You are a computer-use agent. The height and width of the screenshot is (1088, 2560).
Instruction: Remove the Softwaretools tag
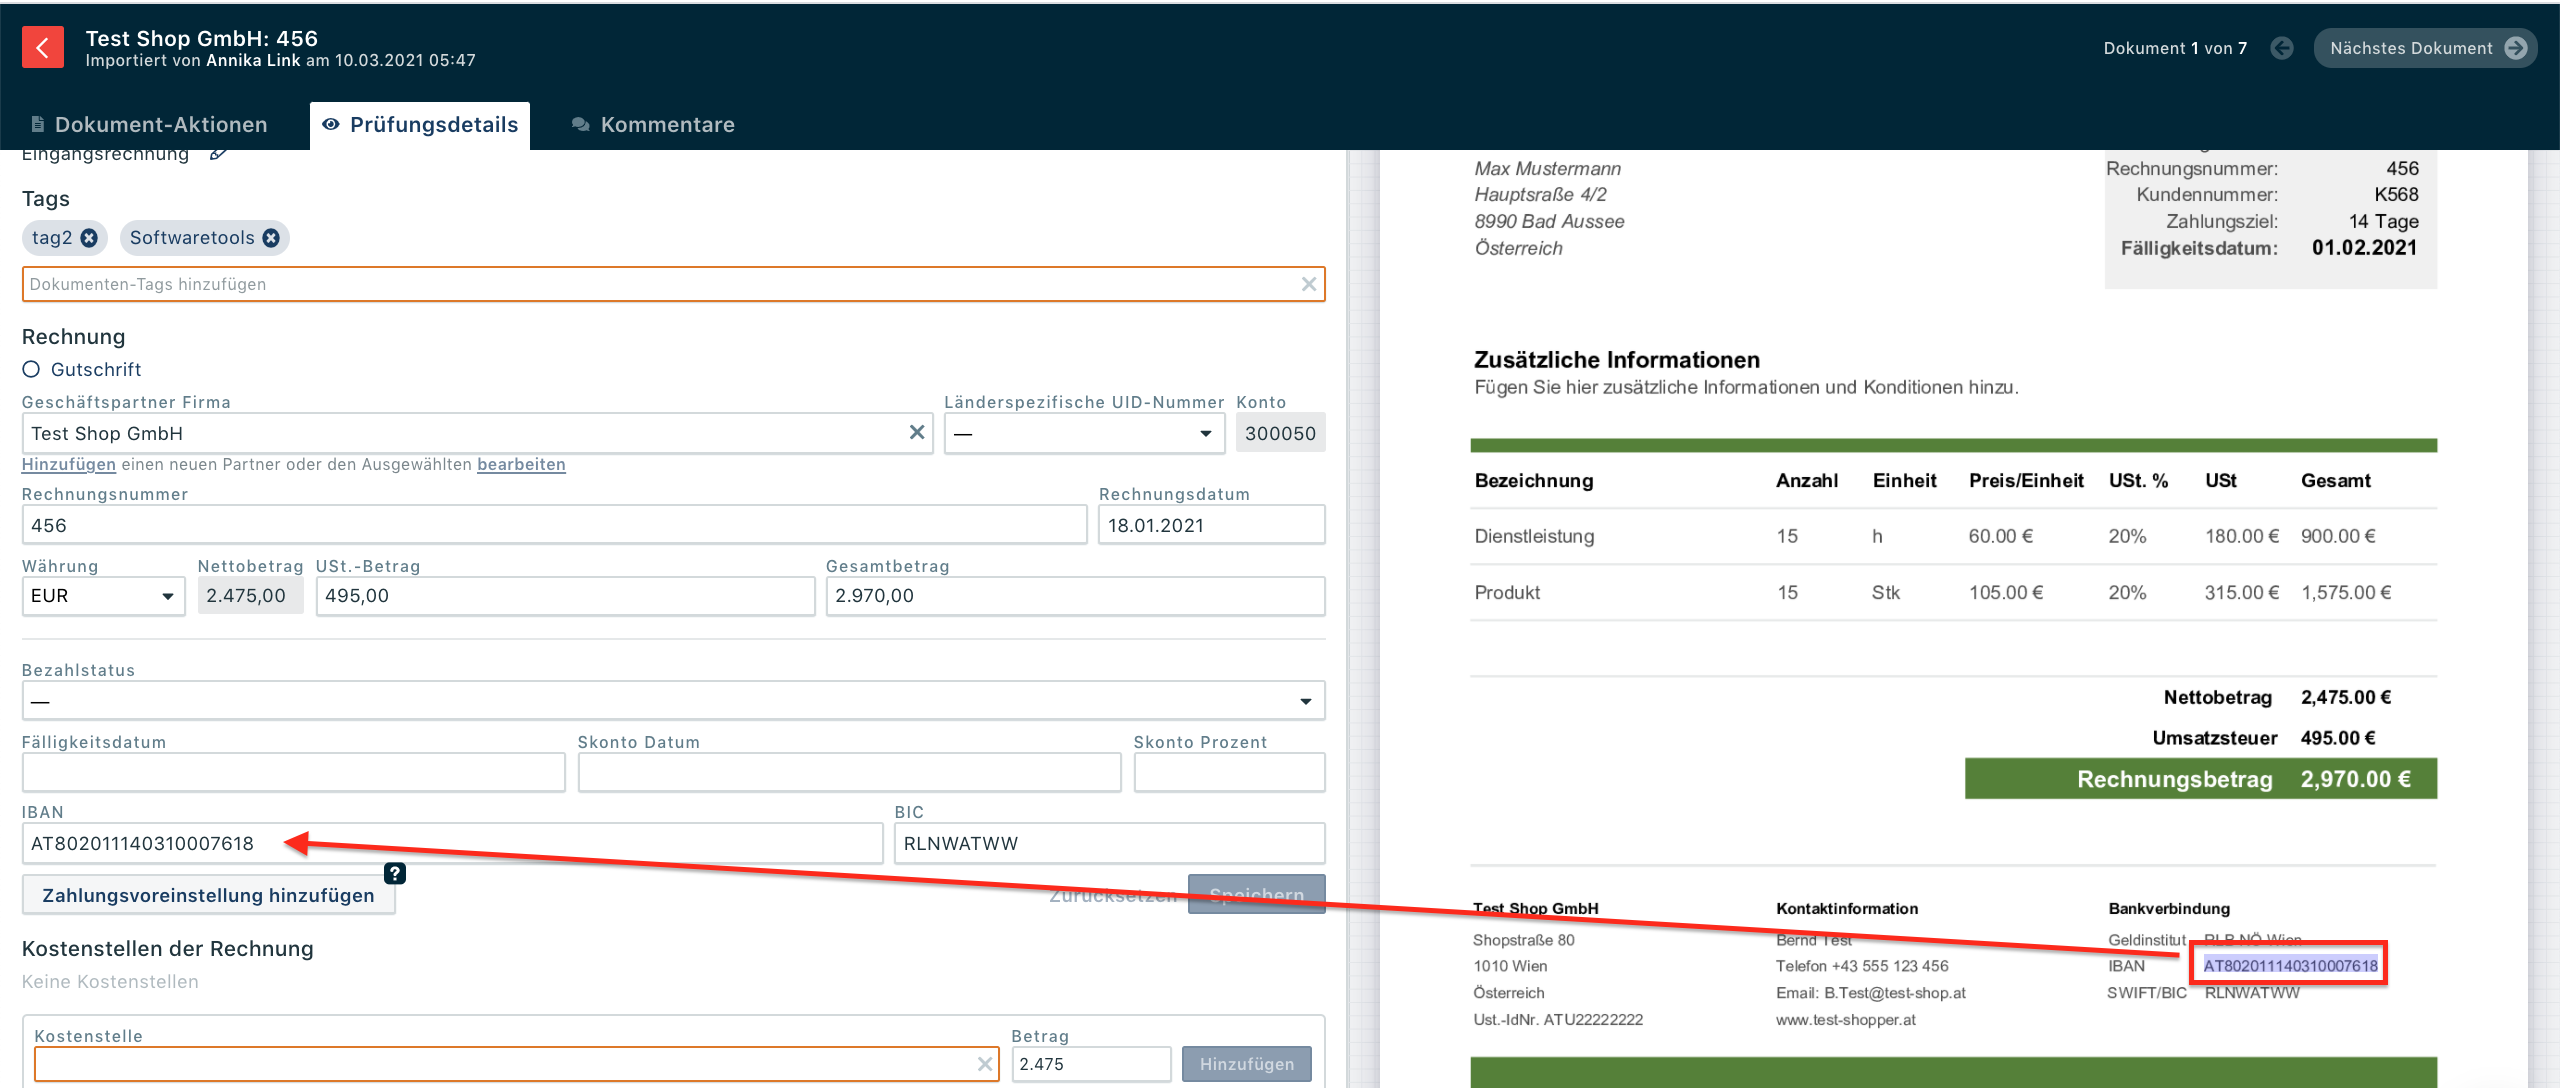pos(271,238)
